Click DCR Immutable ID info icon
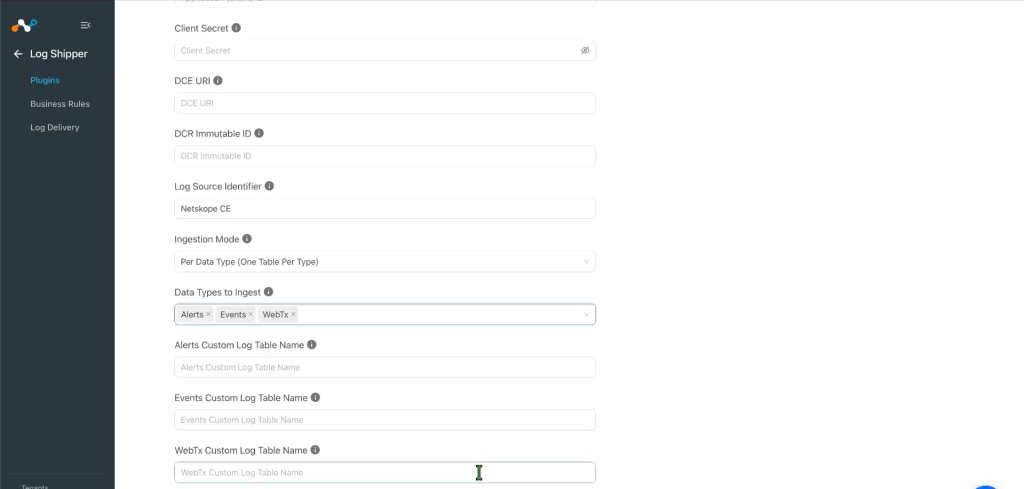The height and width of the screenshot is (489, 1024). (x=259, y=133)
